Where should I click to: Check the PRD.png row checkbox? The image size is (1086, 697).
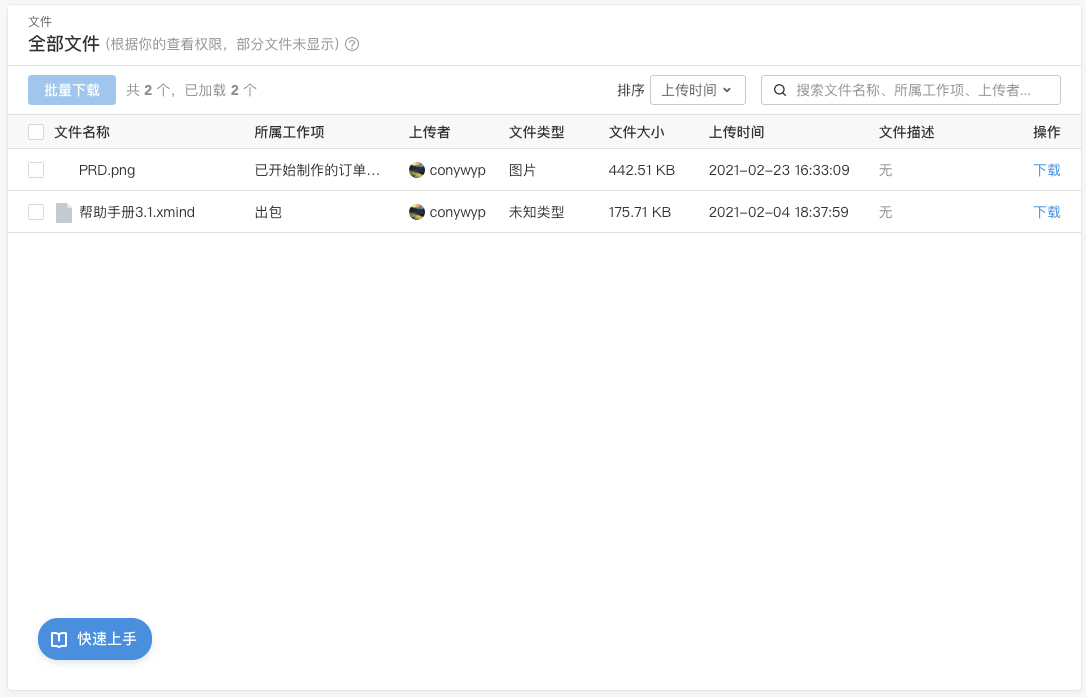[x=36, y=170]
